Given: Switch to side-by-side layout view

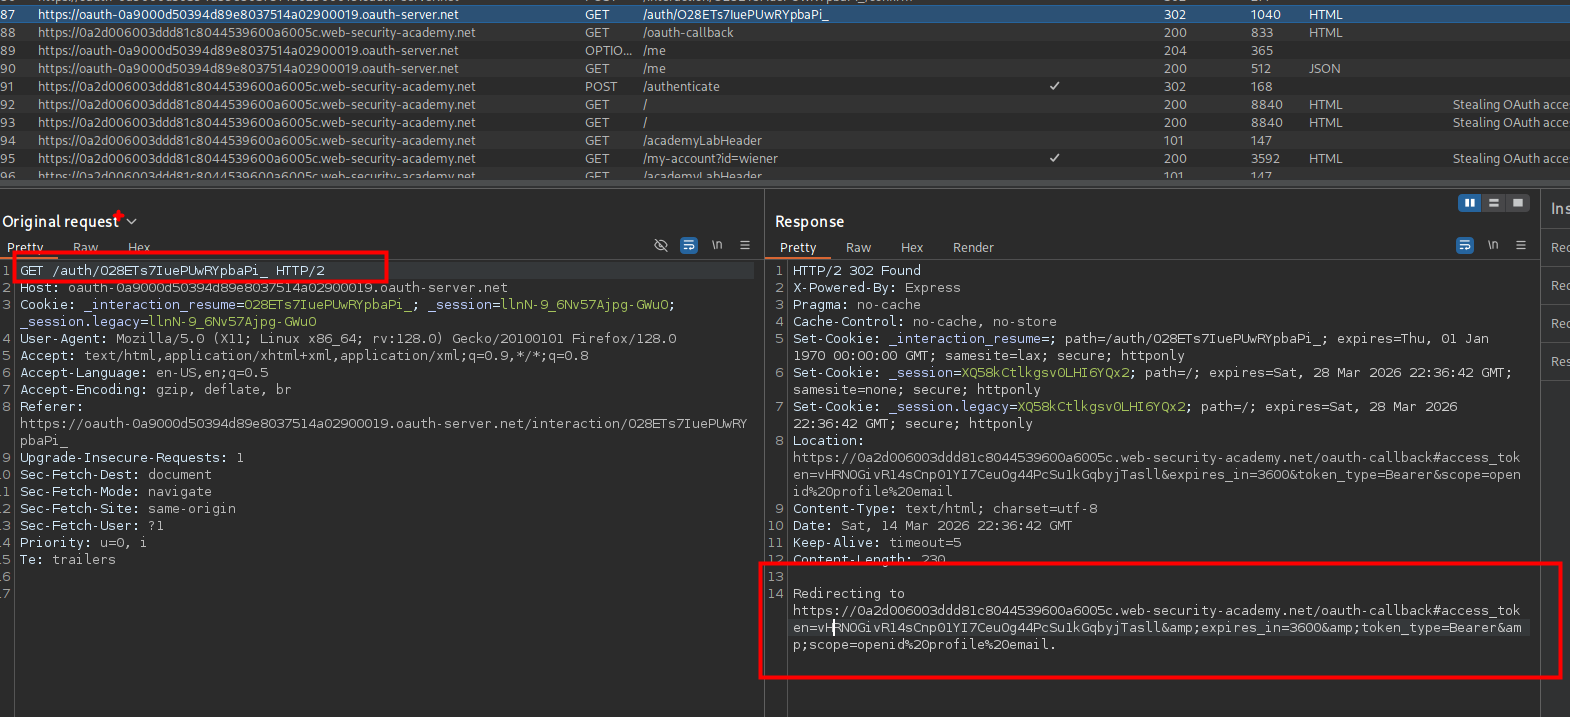Looking at the screenshot, I should [x=1469, y=203].
